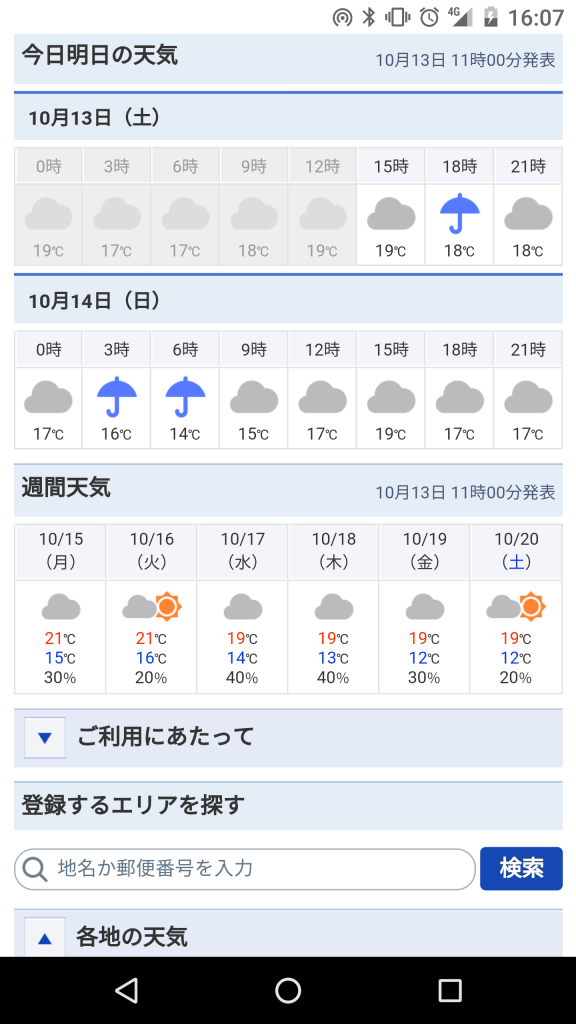Tap the Android back navigation button

[x=126, y=990]
